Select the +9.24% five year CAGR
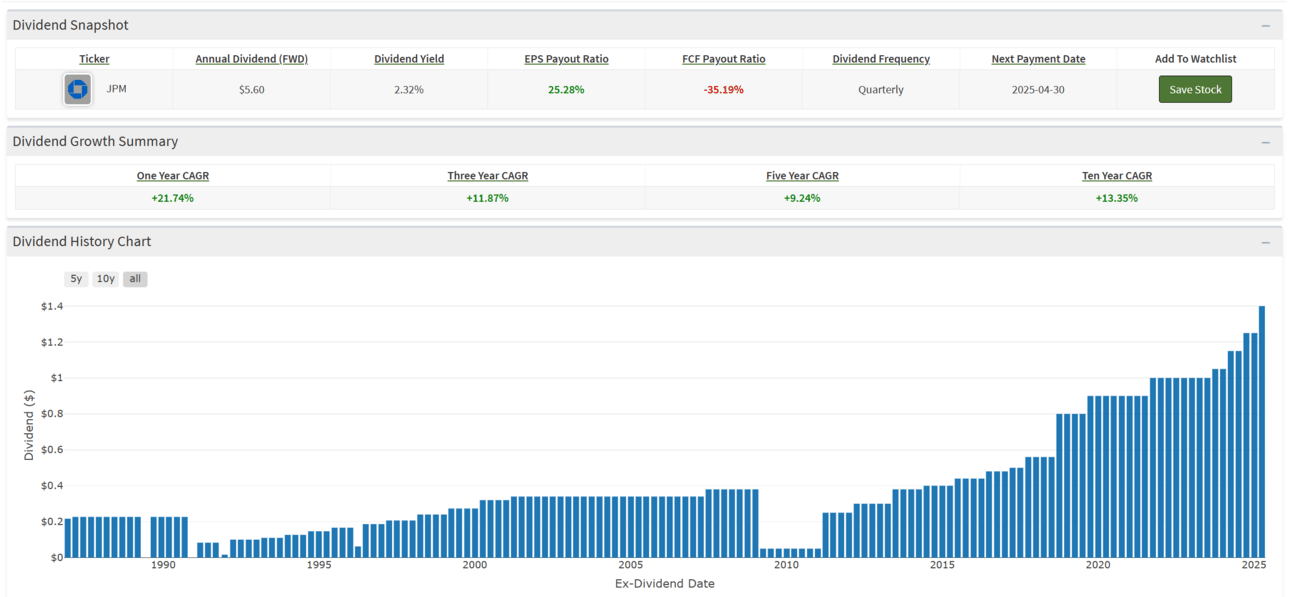The image size is (1292, 597). [x=802, y=198]
